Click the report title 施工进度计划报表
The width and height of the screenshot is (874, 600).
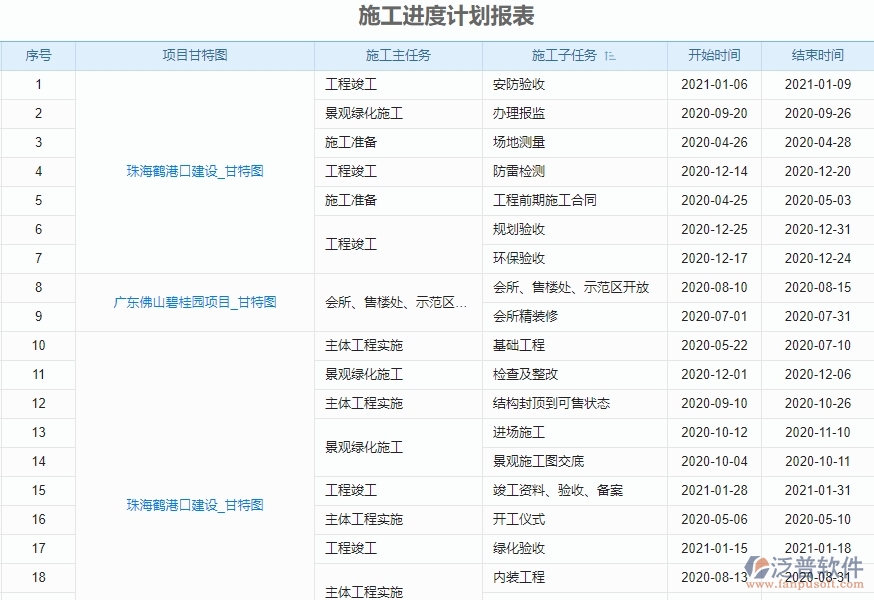[436, 16]
